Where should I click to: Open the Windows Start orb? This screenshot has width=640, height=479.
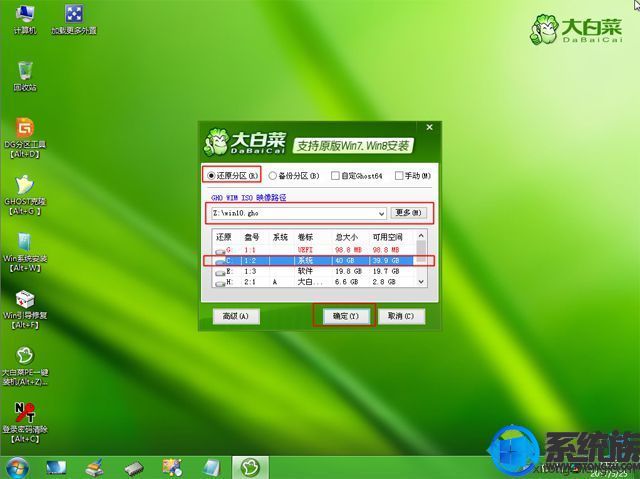coord(17,468)
